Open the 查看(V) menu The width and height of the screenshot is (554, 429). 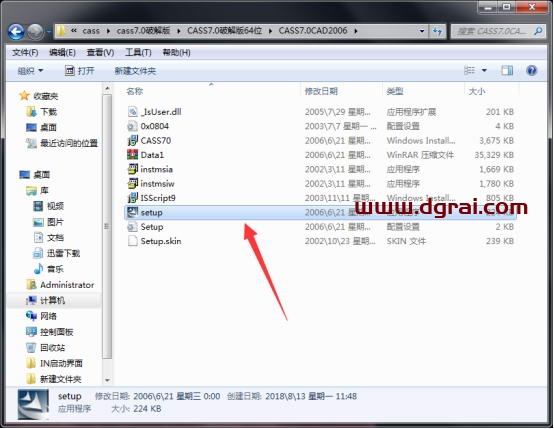coord(100,53)
